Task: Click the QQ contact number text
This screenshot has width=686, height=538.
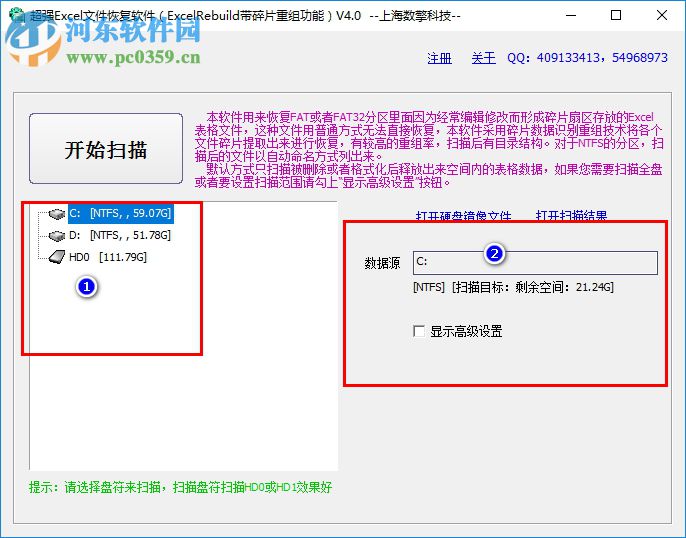Action: pos(588,58)
